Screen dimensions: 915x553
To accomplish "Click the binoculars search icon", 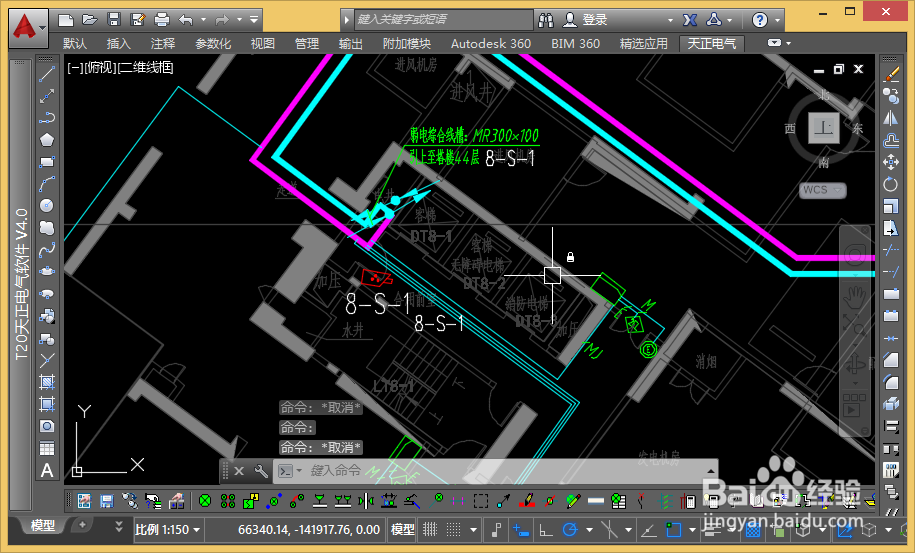I will (x=546, y=20).
